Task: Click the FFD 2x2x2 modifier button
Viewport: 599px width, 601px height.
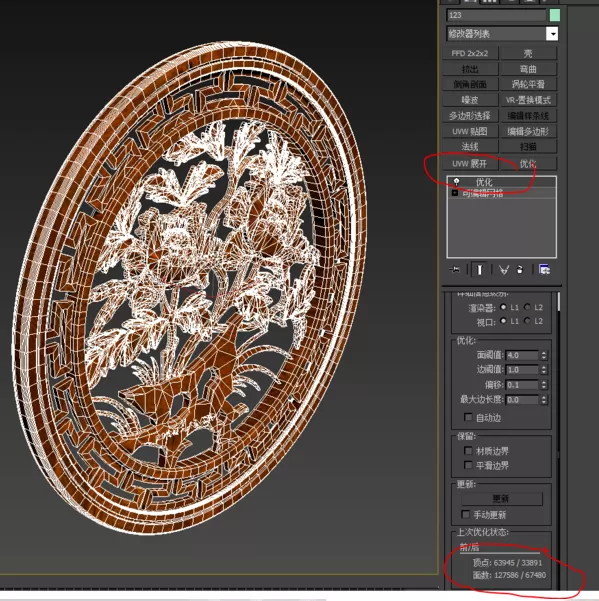Action: pos(470,53)
